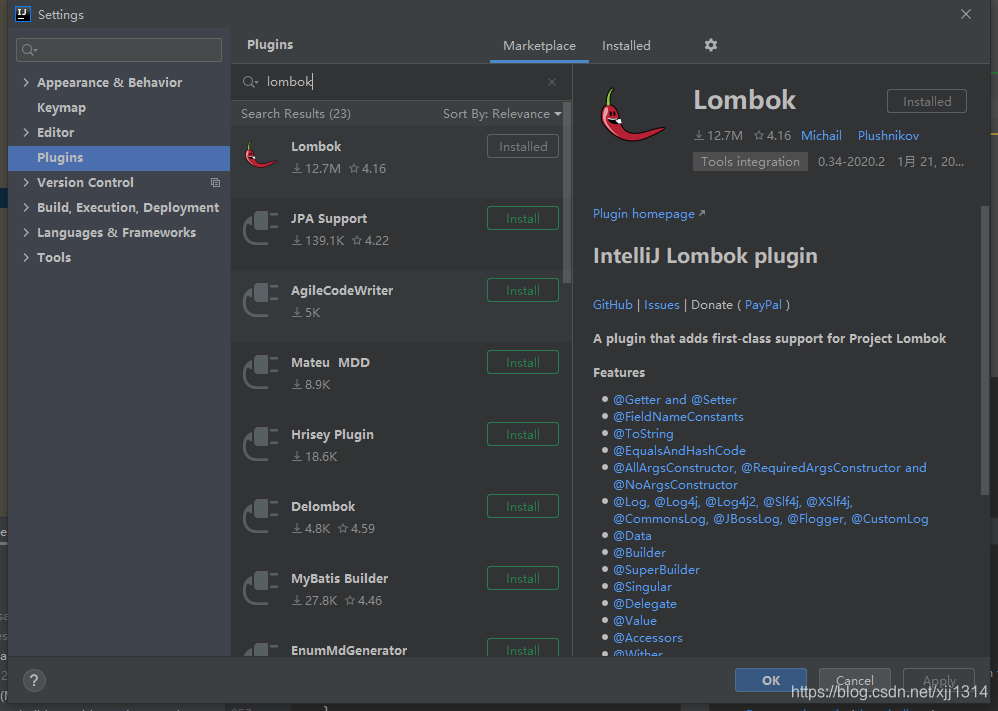Expand Languages & Frameworks node
Image resolution: width=998 pixels, height=711 pixels.
[x=26, y=232]
